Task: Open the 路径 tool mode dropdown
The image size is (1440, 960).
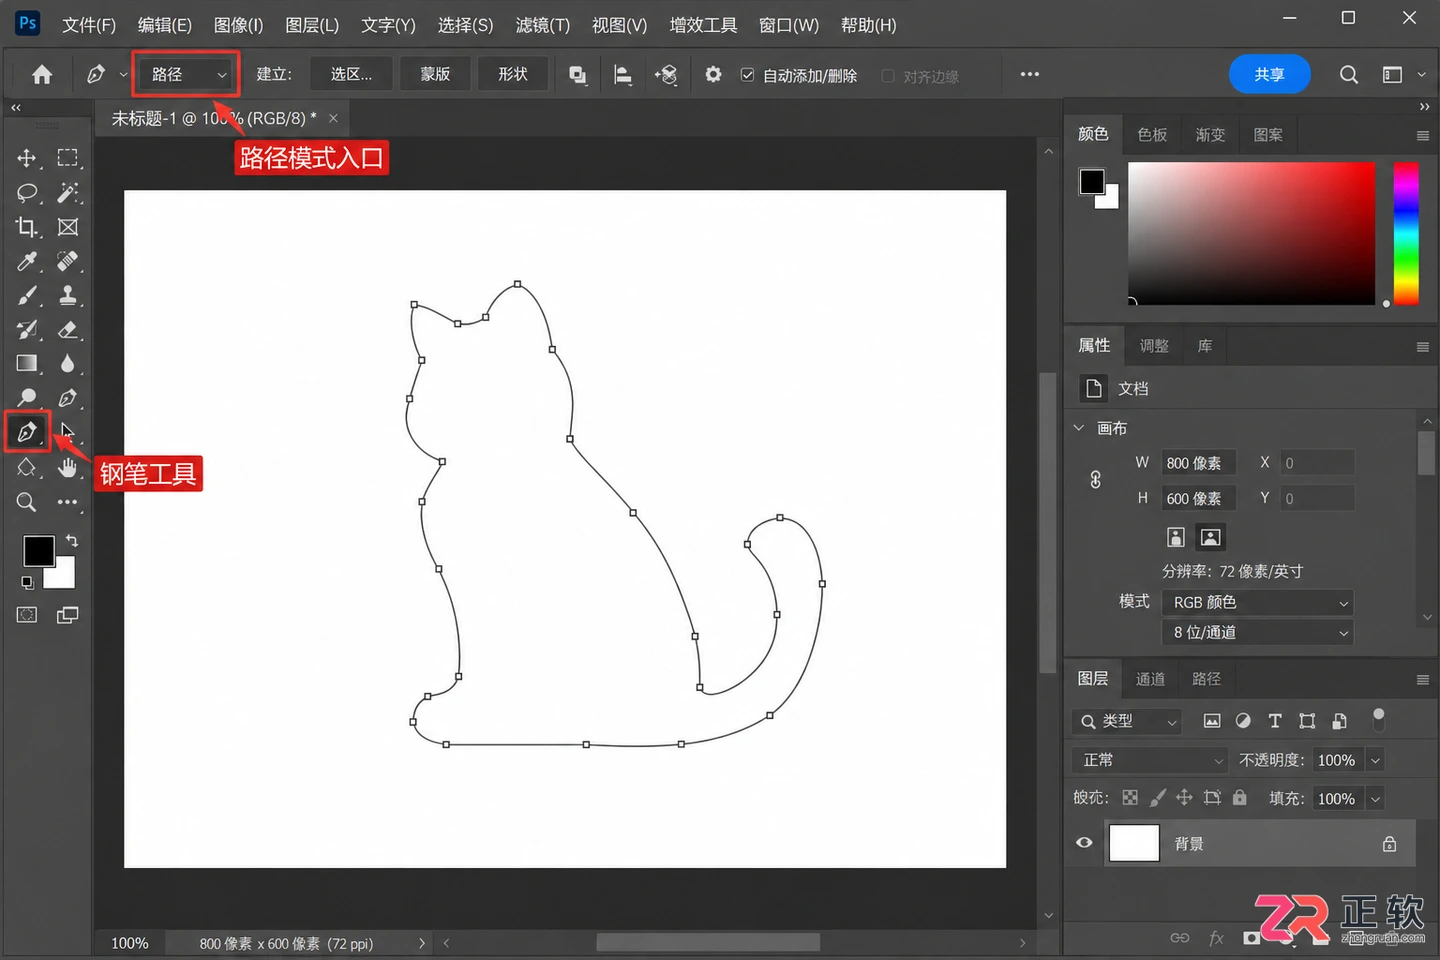Action: [186, 74]
